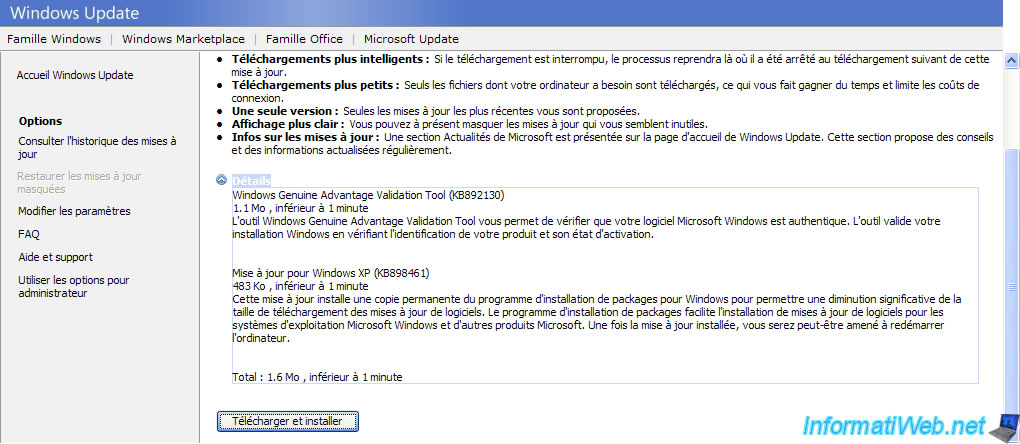Click the Détails heading label
Viewport: 1020px width, 444px height.
(x=251, y=181)
